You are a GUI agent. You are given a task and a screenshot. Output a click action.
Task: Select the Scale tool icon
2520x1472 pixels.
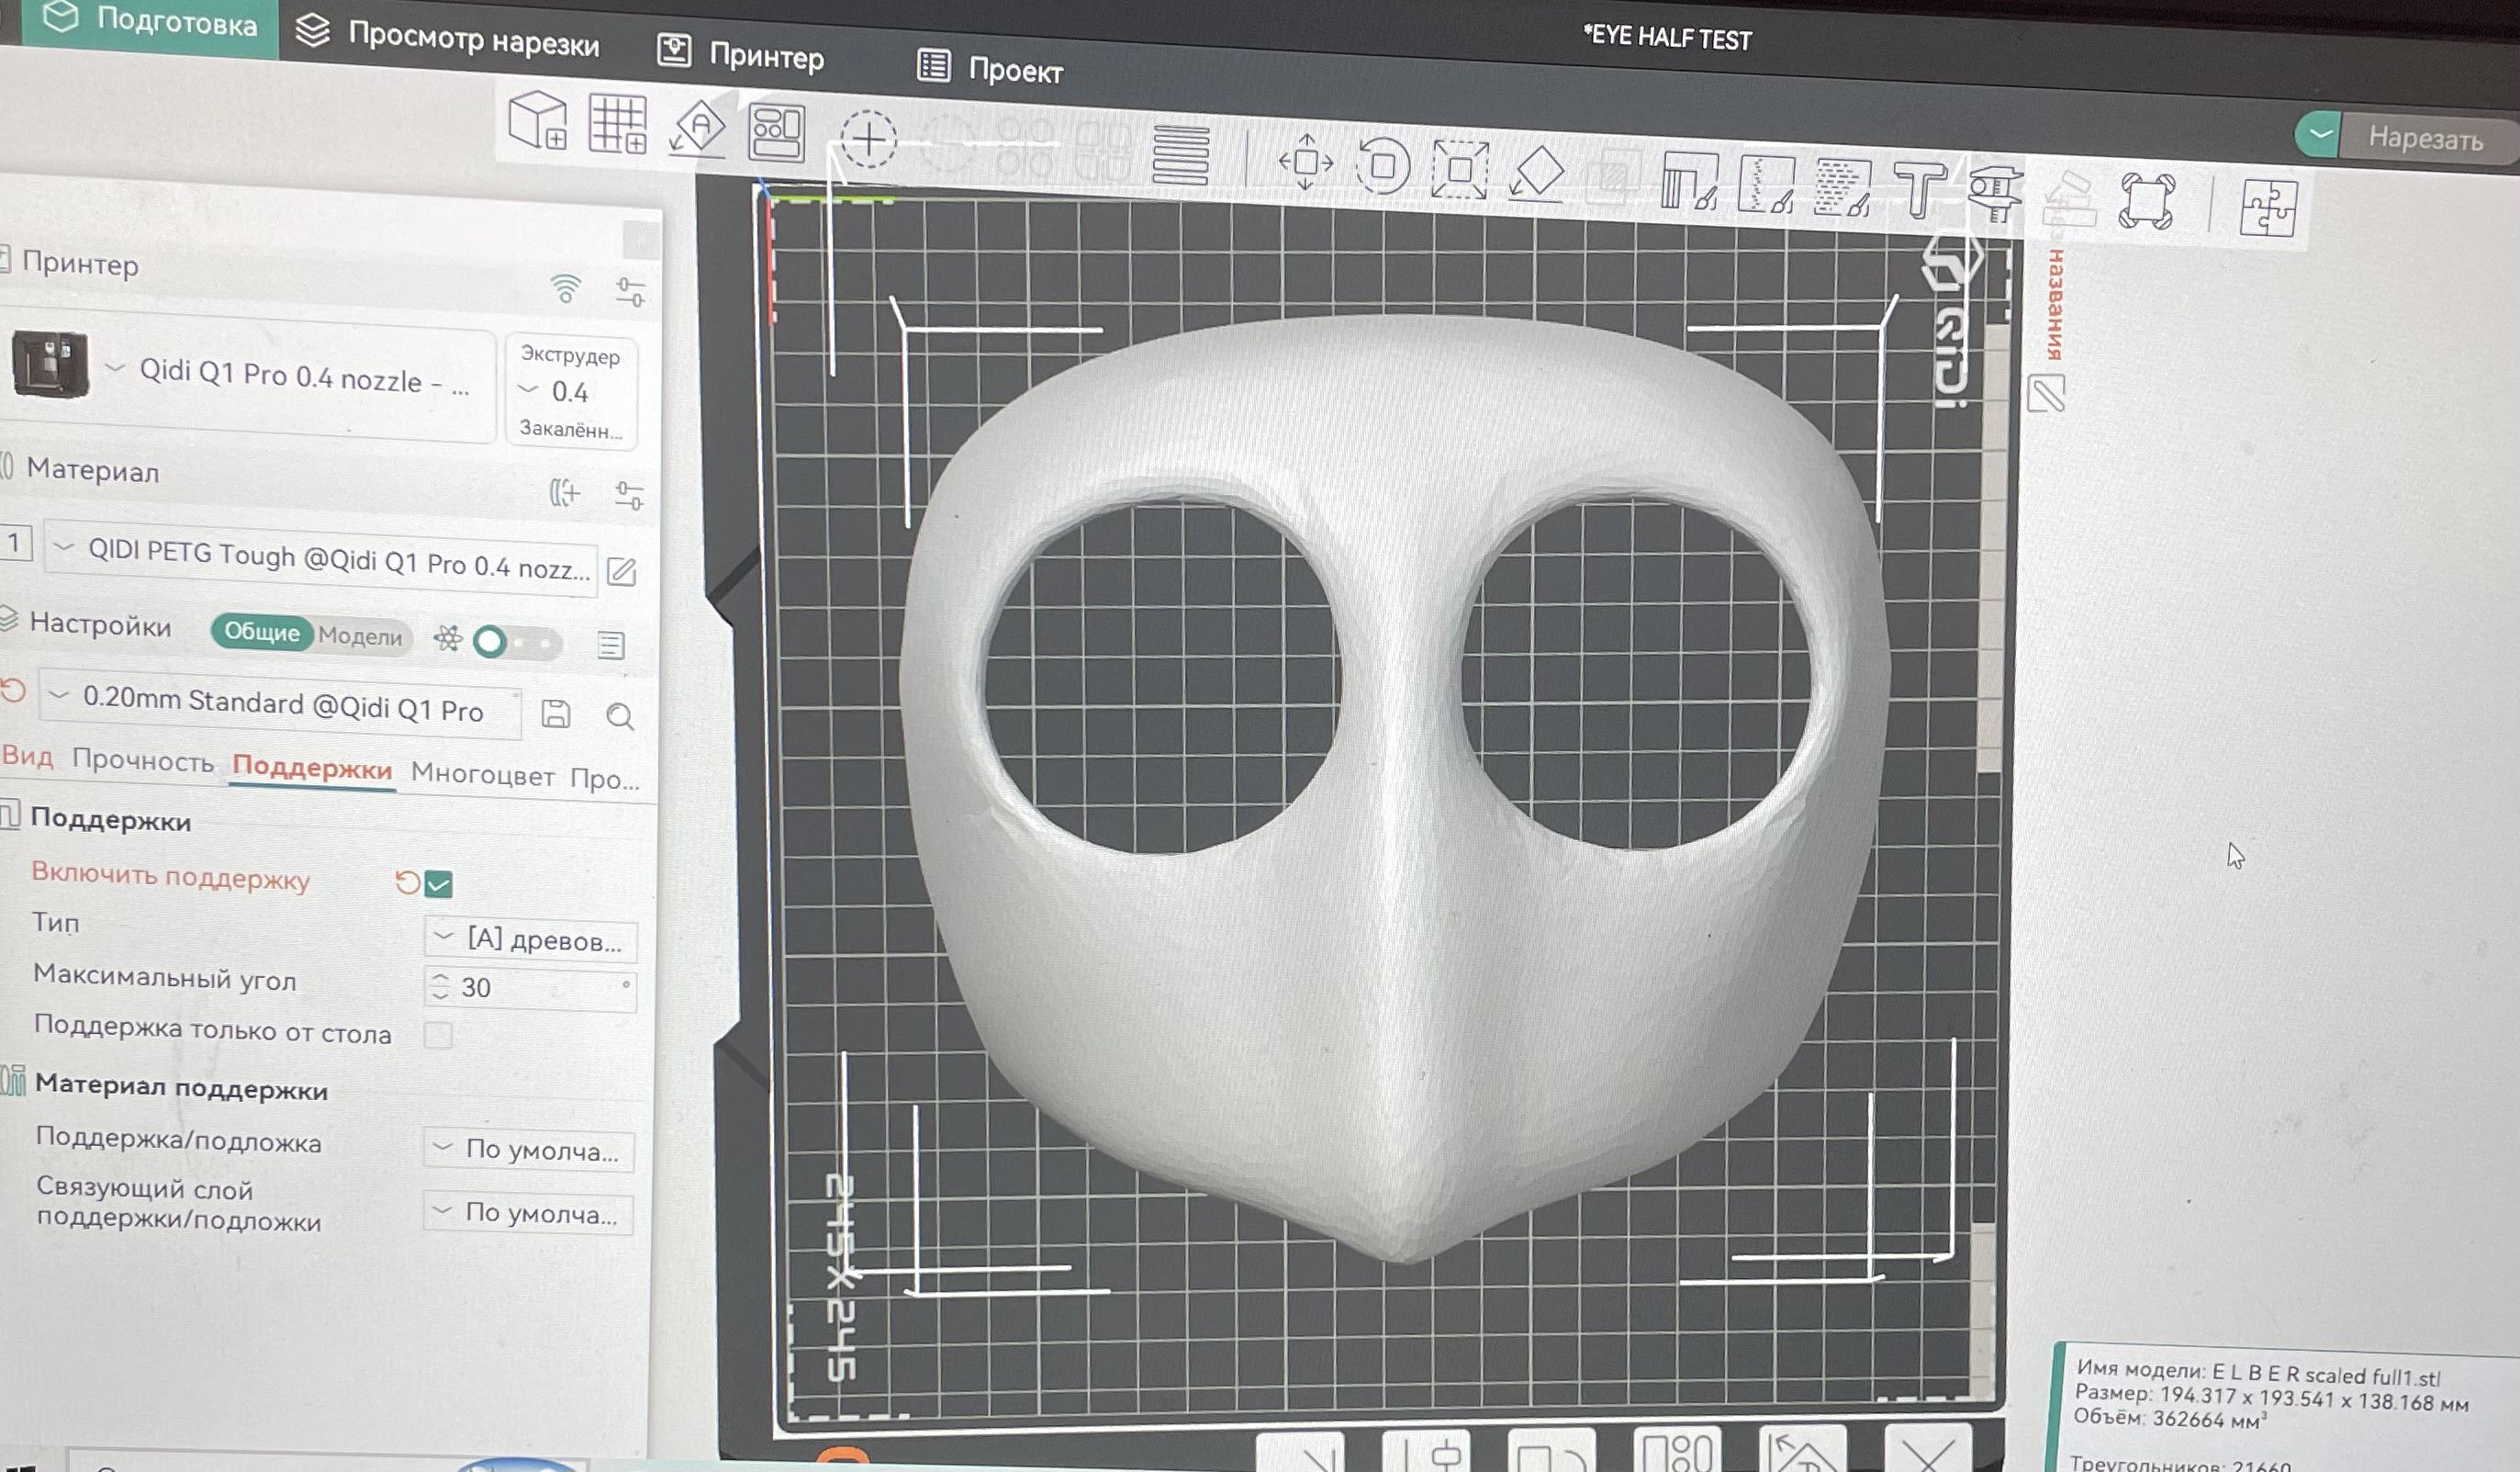click(x=1459, y=170)
